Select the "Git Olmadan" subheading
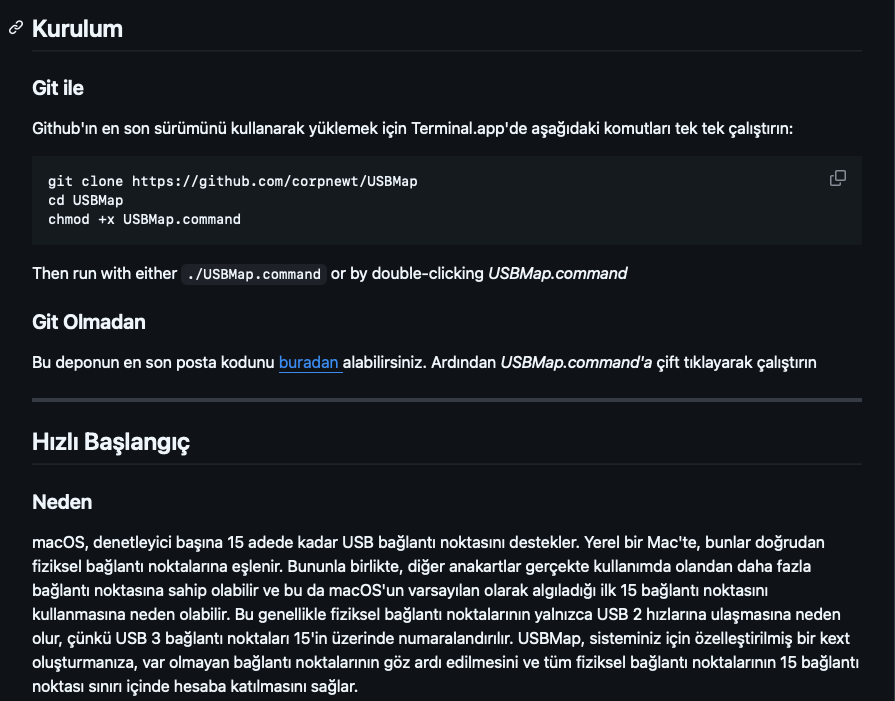 89,322
